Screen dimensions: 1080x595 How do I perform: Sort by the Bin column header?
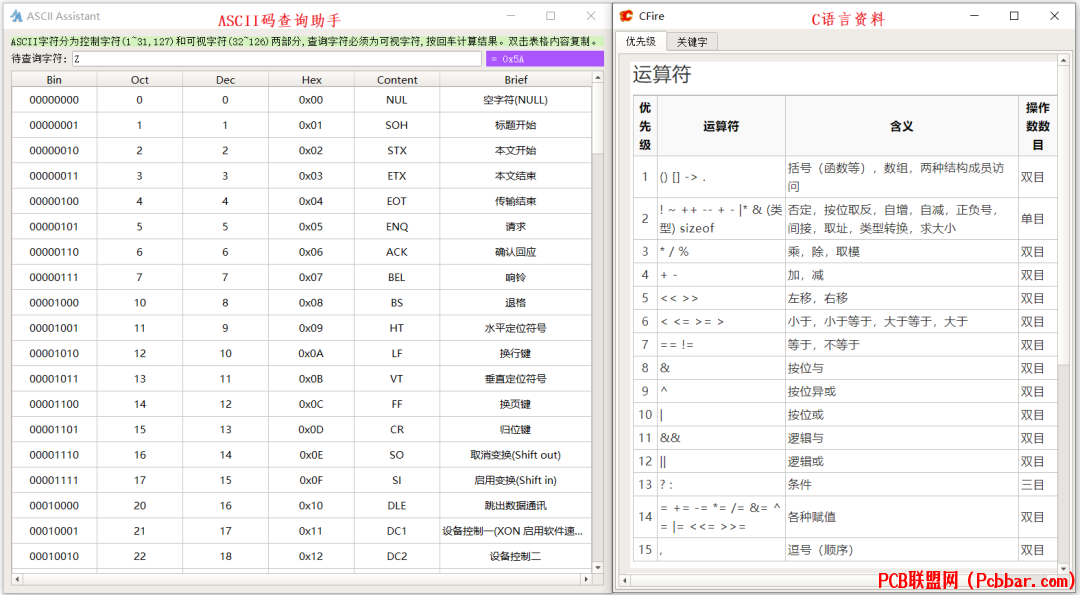click(54, 80)
